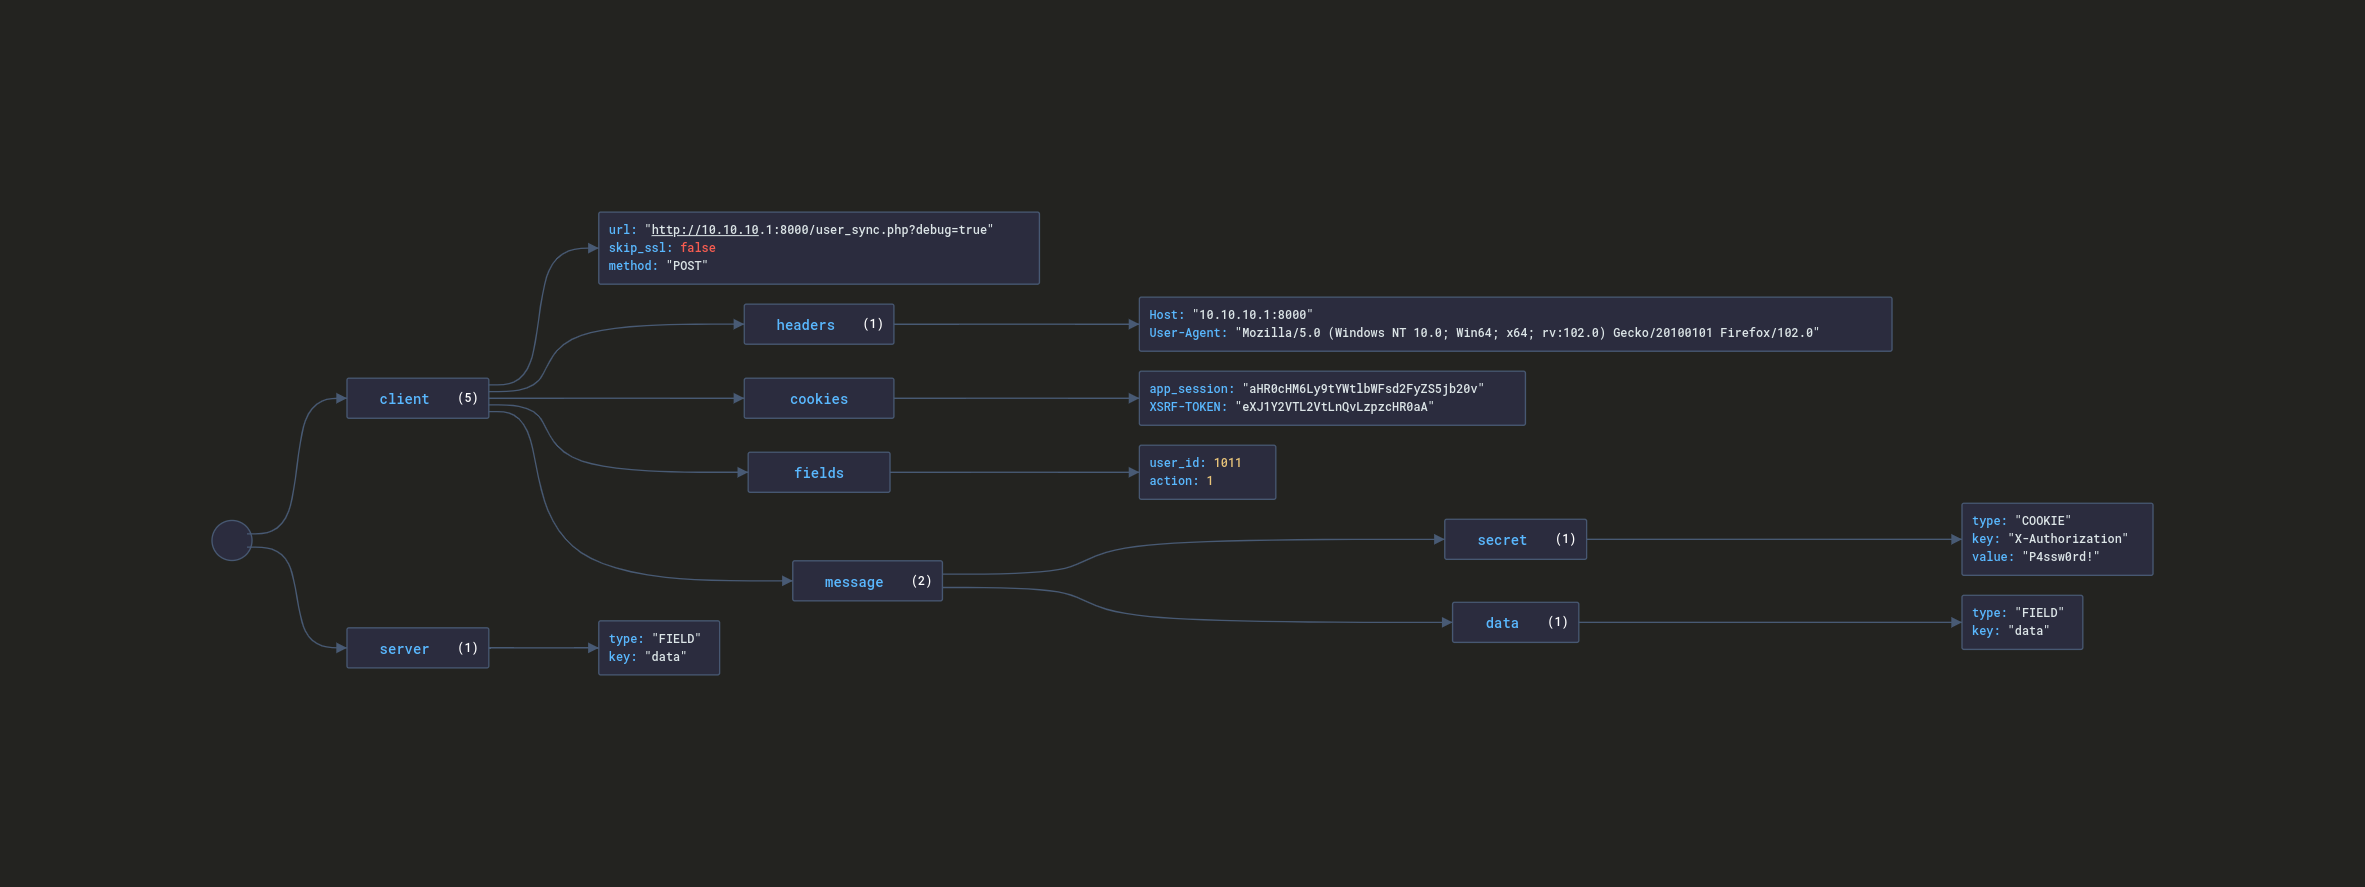
Task: Select the cookies node
Action: coord(819,398)
